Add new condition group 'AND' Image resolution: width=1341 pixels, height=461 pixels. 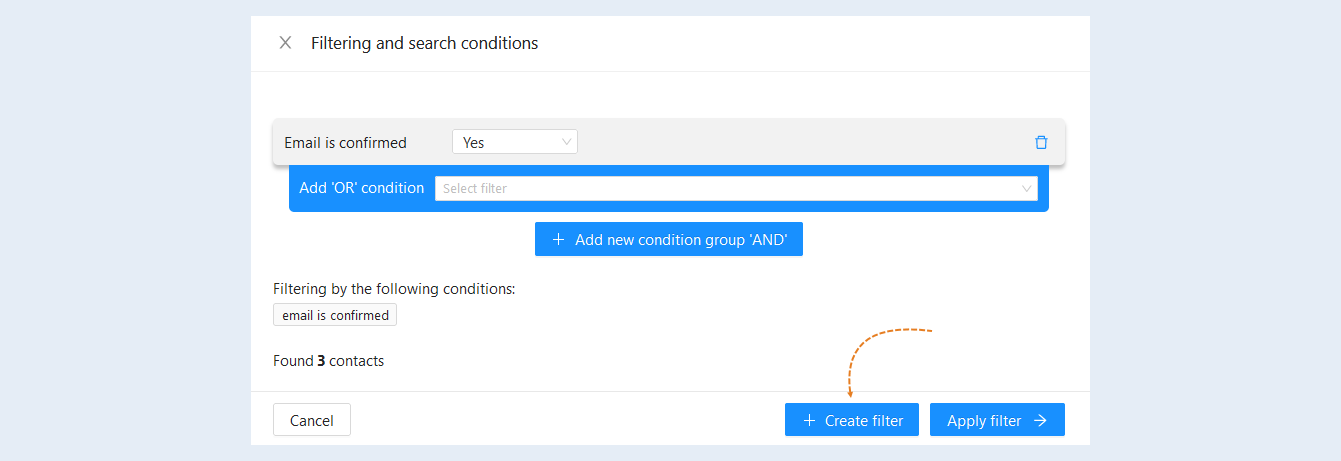[x=669, y=239]
